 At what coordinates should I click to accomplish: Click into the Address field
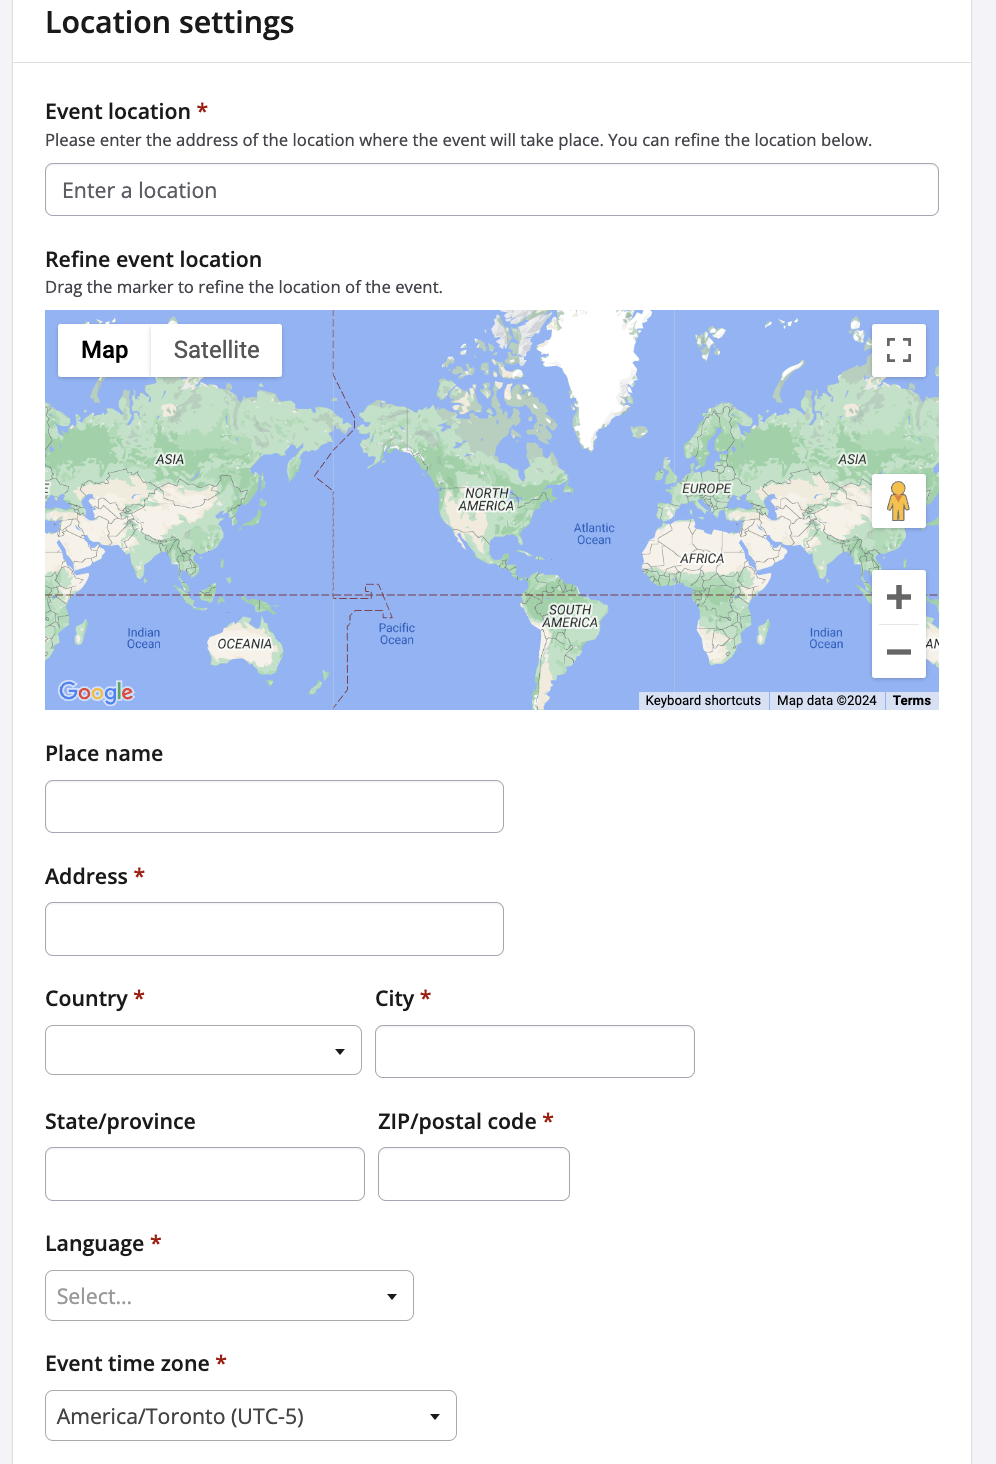(274, 929)
